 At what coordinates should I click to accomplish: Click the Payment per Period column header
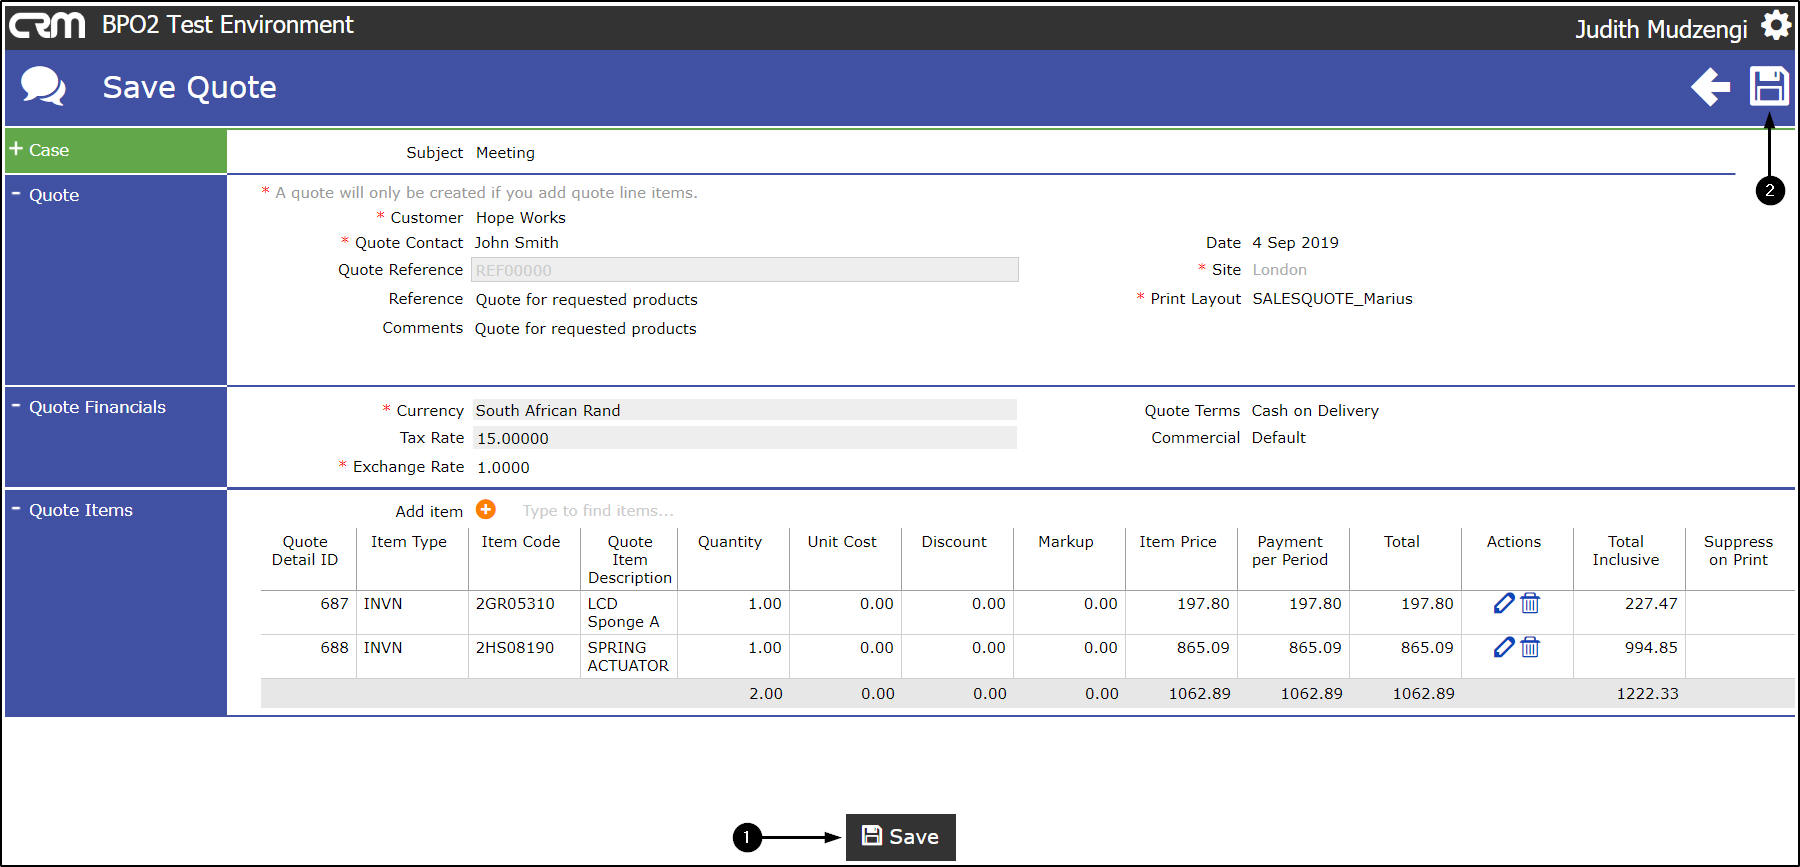point(1290,551)
